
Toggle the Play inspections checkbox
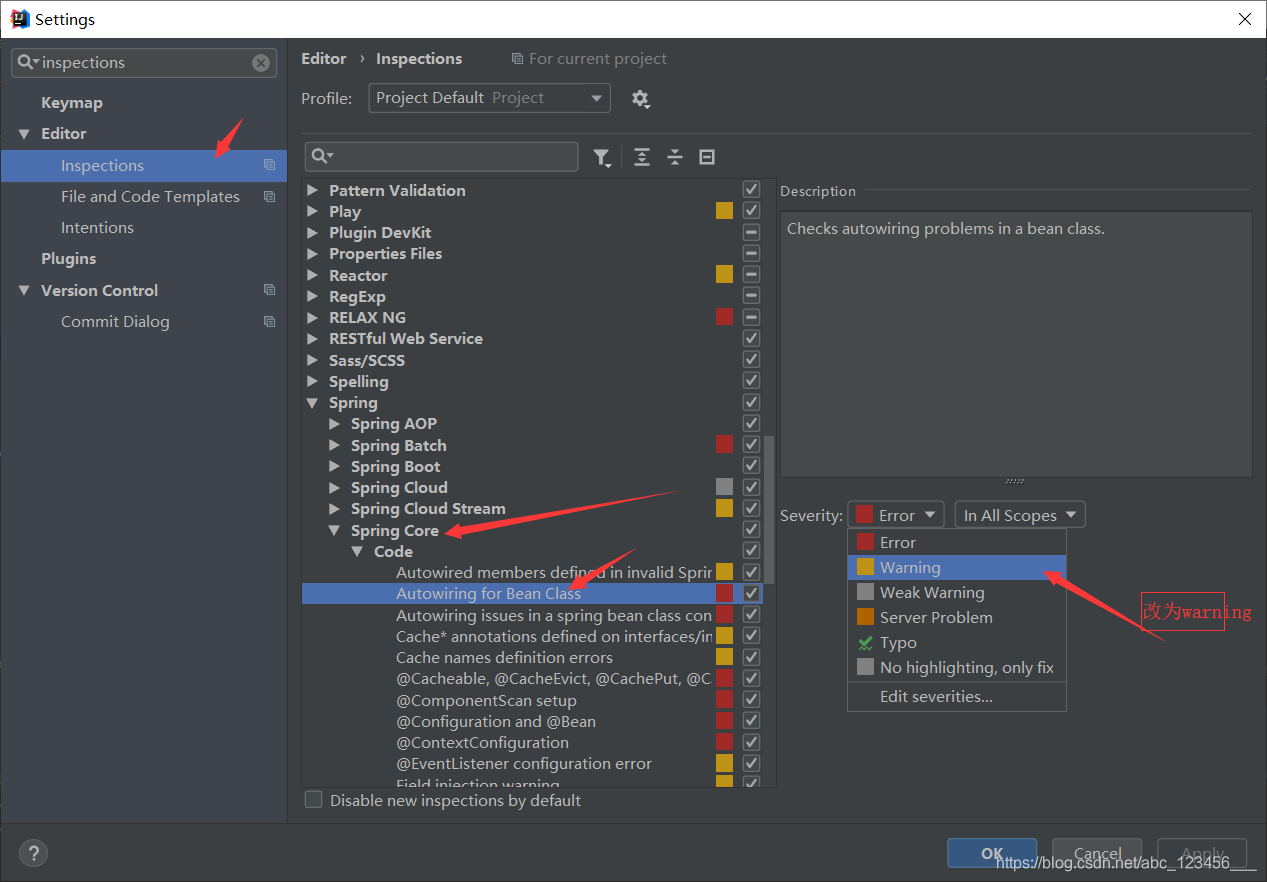pos(751,210)
